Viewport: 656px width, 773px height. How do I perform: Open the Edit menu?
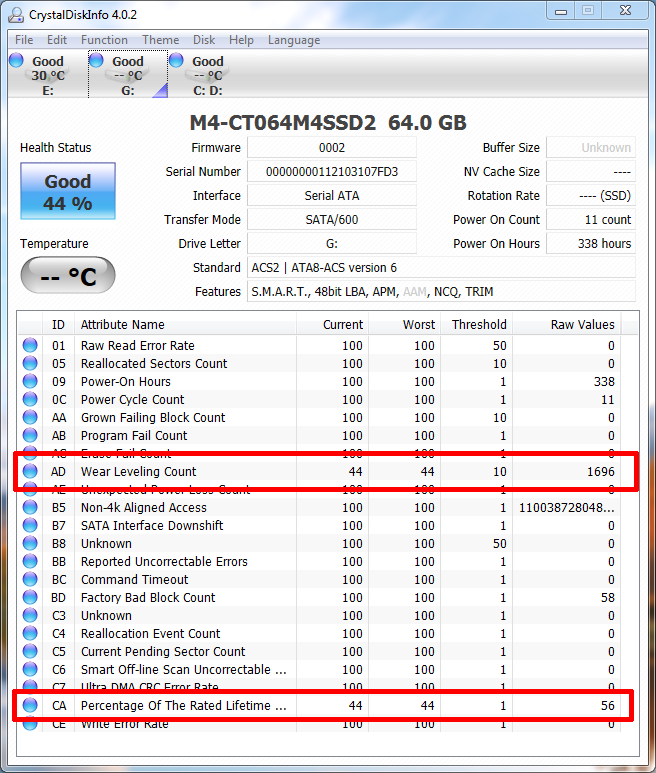pyautogui.click(x=57, y=40)
